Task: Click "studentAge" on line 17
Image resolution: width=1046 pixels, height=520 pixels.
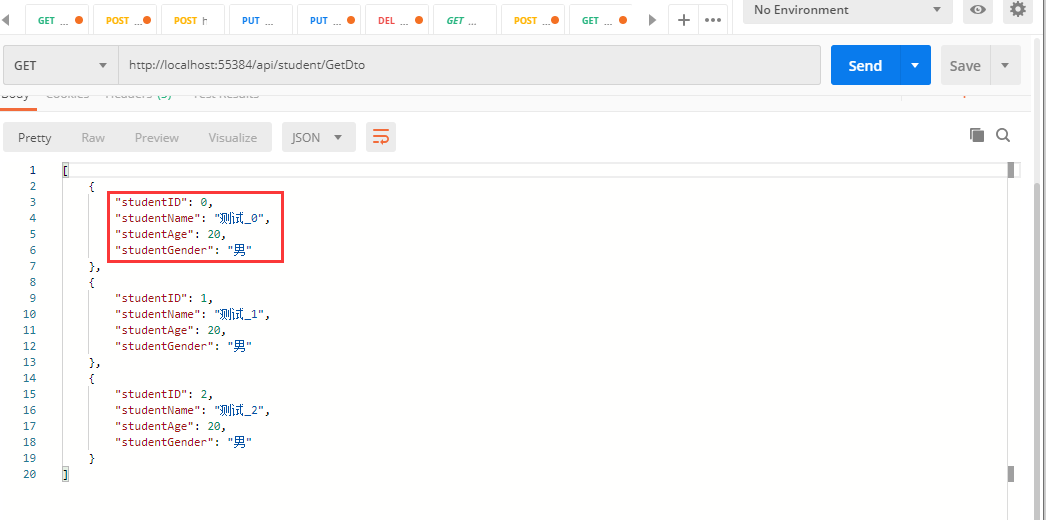Action: pos(155,426)
